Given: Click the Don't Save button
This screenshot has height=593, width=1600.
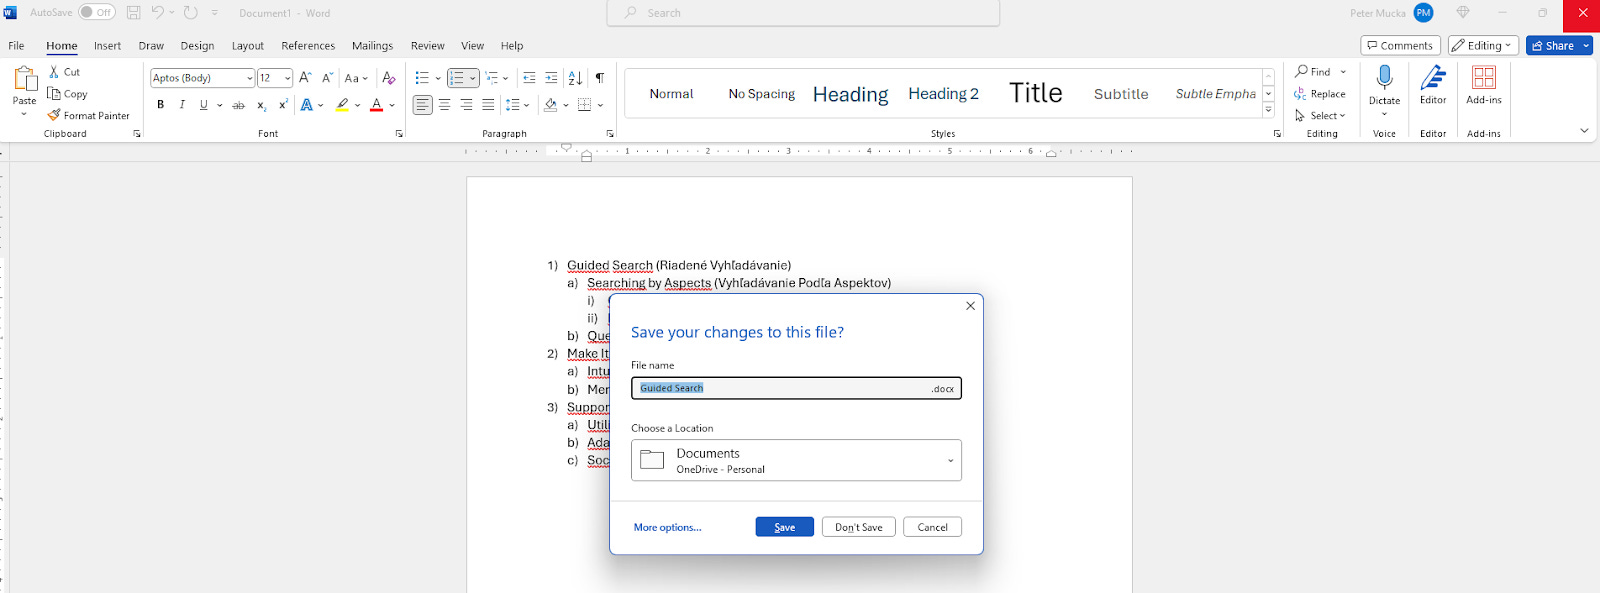Looking at the screenshot, I should coord(859,527).
